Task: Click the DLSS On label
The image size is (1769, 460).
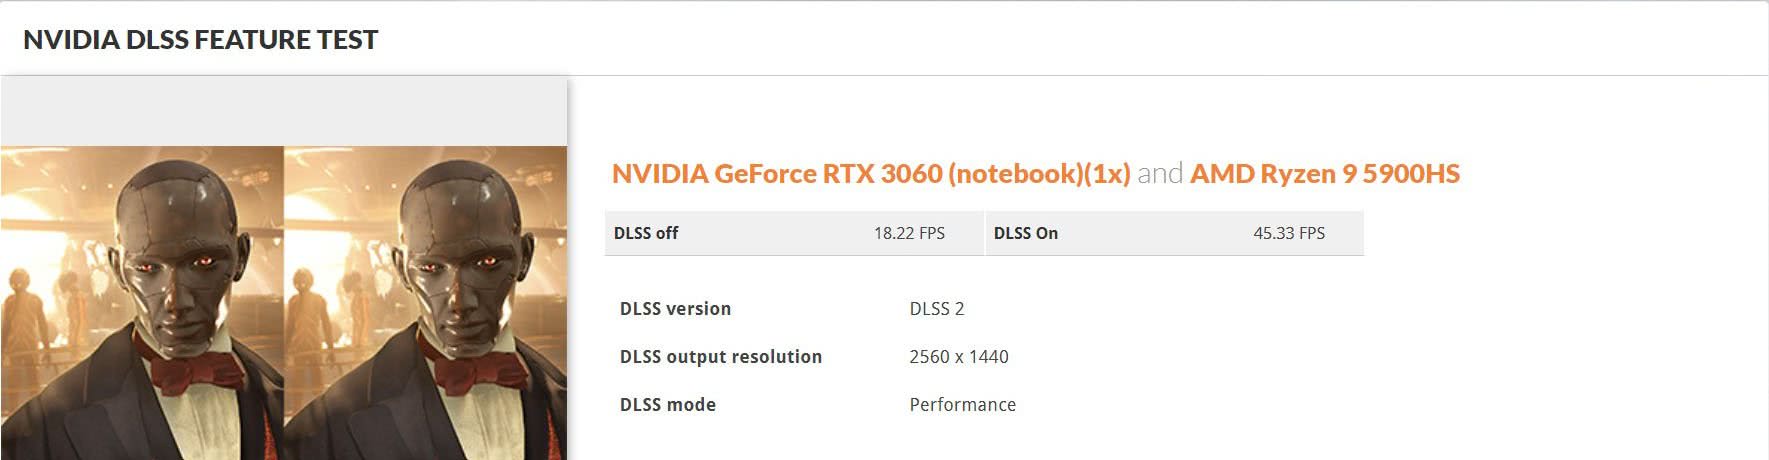Action: pyautogui.click(x=1025, y=233)
